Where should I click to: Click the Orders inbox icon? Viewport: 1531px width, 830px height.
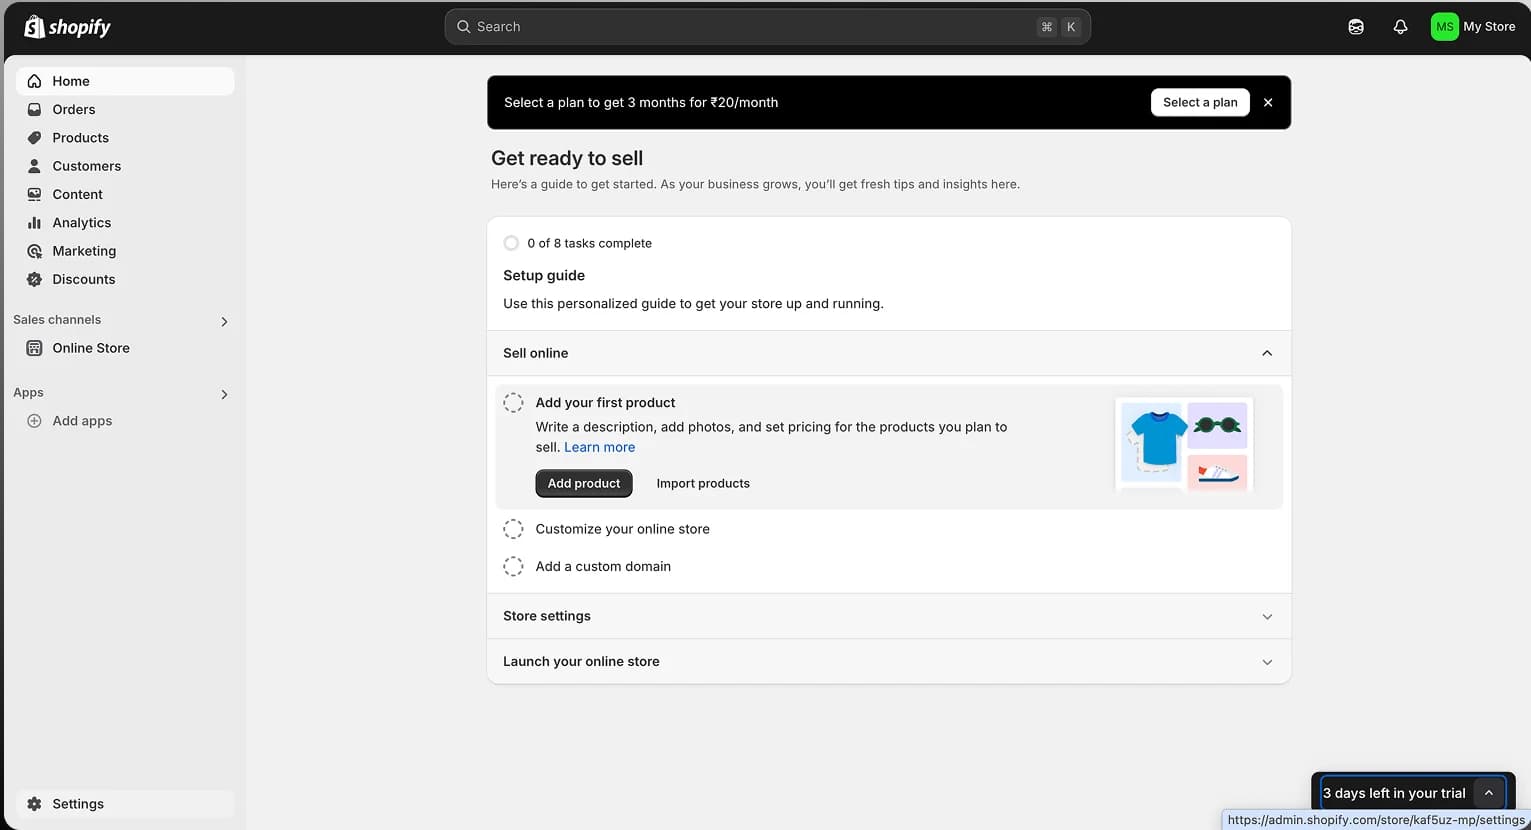tap(34, 109)
